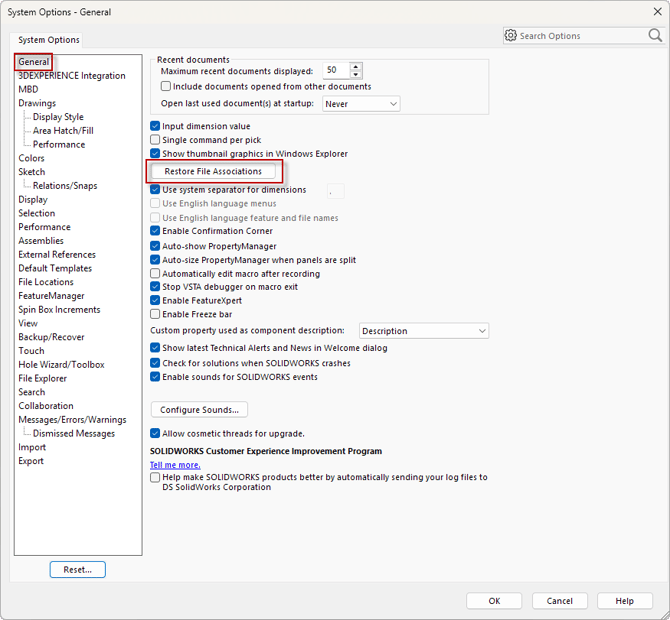The height and width of the screenshot is (620, 670).
Task: Click the gear icon in Search Options
Action: coord(511,35)
